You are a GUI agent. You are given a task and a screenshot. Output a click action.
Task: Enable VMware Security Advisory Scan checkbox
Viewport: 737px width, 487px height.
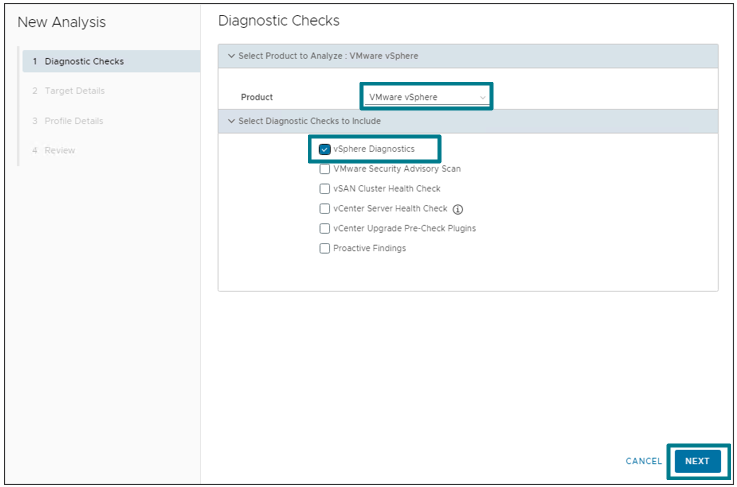pyautogui.click(x=325, y=169)
